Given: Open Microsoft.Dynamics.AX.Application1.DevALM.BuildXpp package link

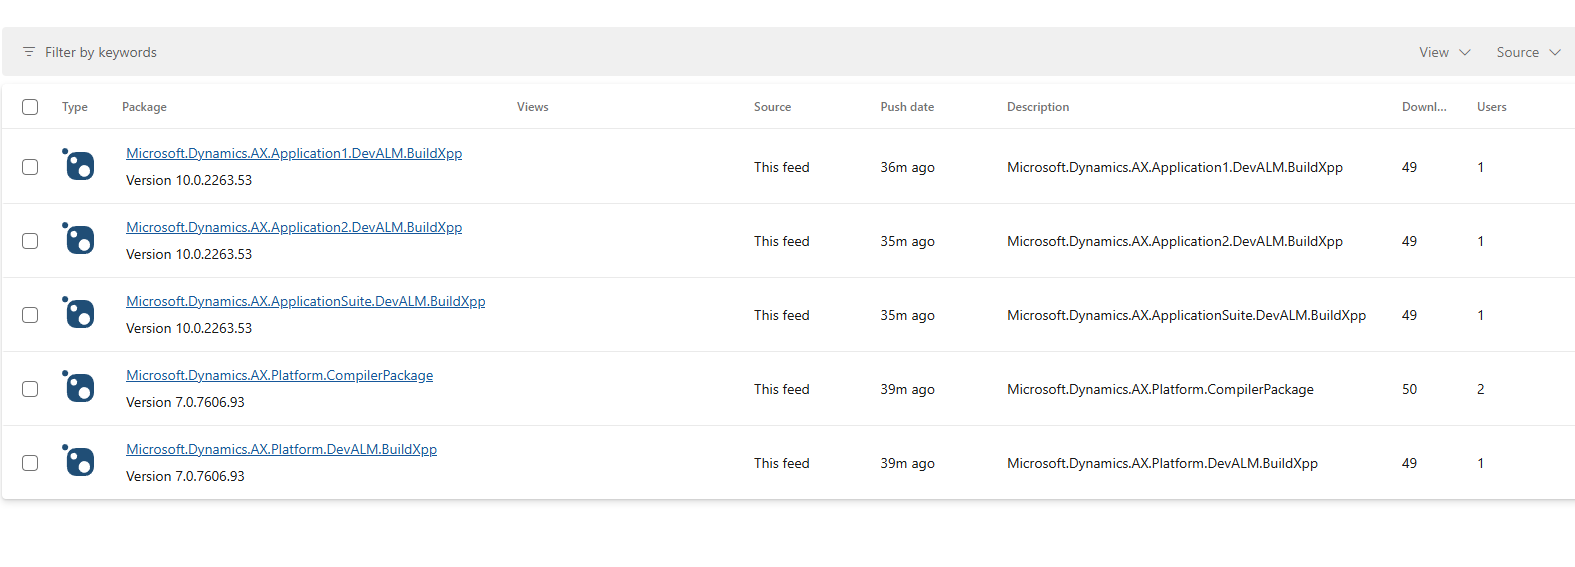Looking at the screenshot, I should coord(294,153).
